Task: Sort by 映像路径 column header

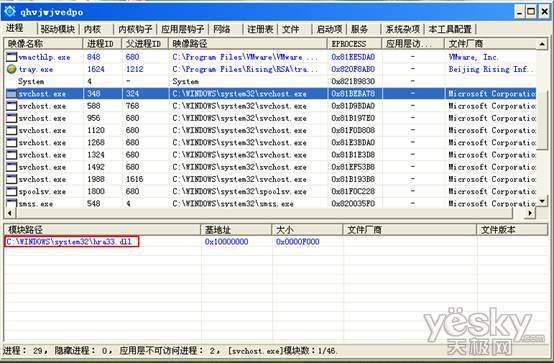Action: 248,44
